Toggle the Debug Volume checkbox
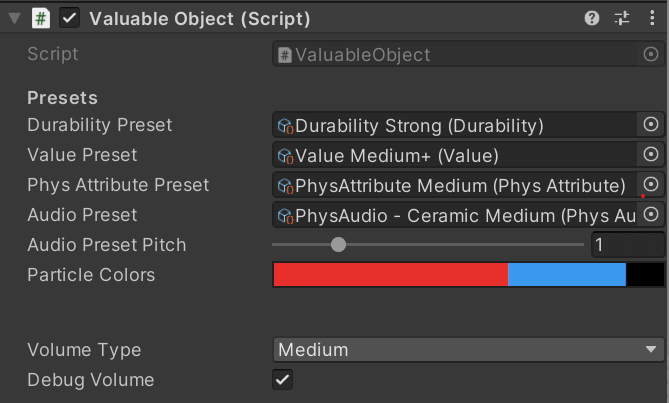Screen dimensions: 669x403 tap(283, 380)
